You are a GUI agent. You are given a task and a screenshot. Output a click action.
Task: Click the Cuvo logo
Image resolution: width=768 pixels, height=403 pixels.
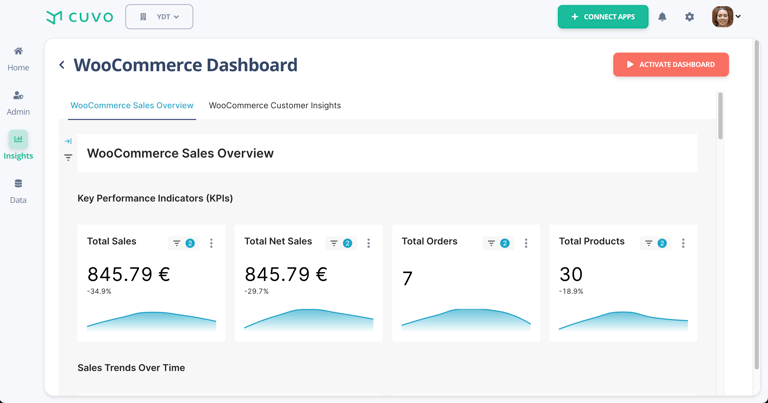coord(80,17)
